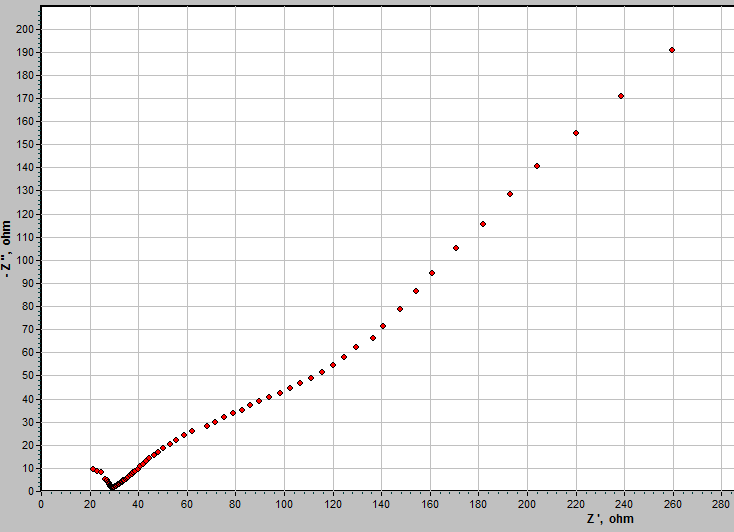
Task: Click the minimum data point near Z' 29 ohm
Action: 112,488
